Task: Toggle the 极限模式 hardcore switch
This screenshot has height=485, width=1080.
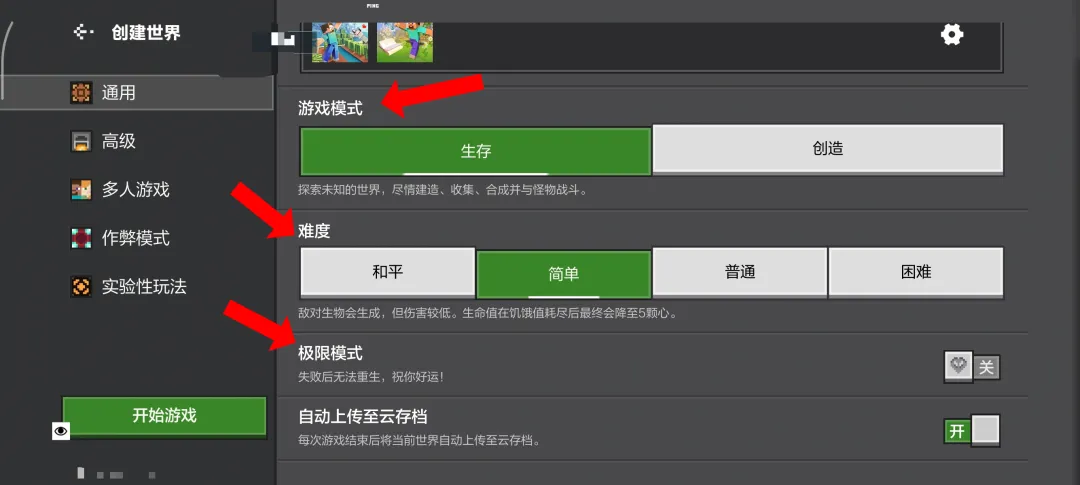Action: click(x=972, y=367)
